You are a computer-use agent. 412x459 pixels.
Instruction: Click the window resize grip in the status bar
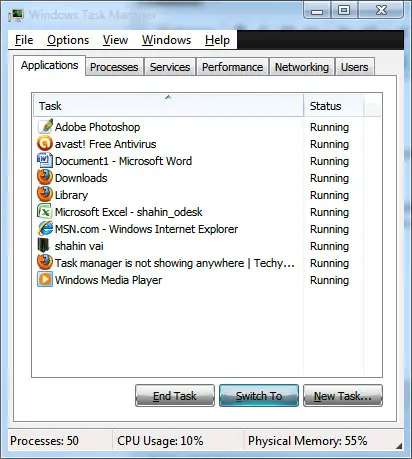(x=399, y=445)
